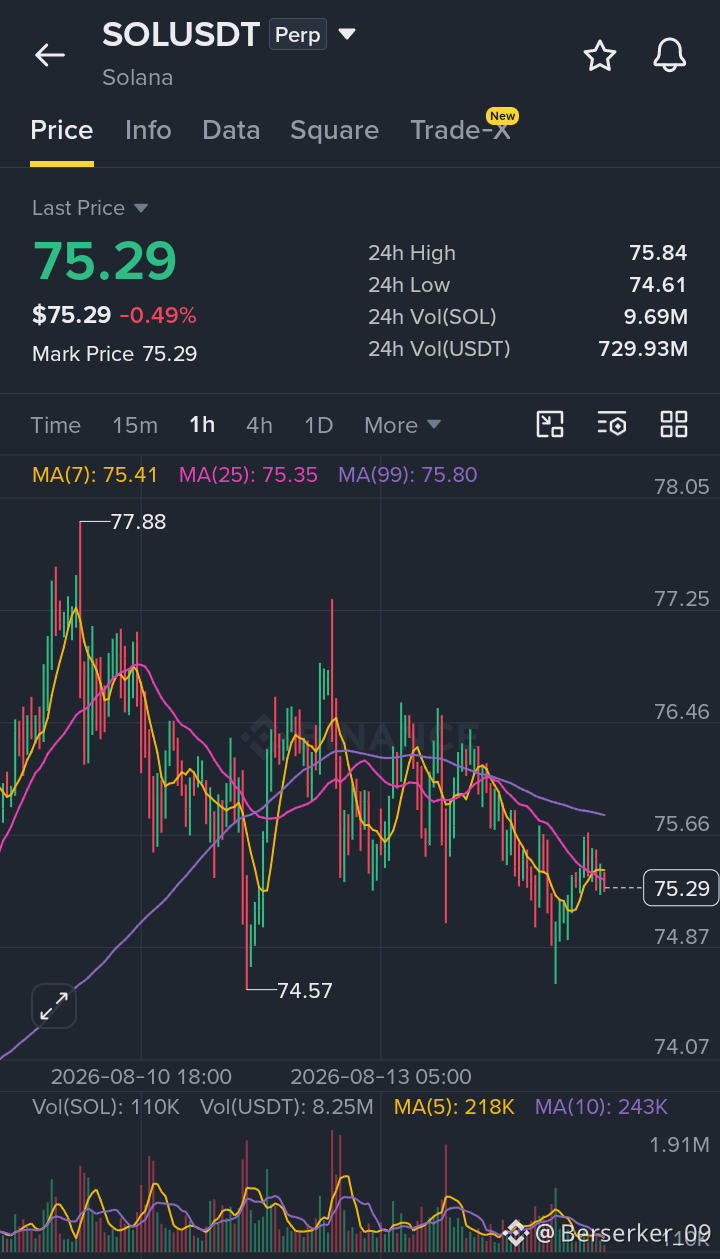Switch to the Price tab
The image size is (720, 1259).
[62, 130]
